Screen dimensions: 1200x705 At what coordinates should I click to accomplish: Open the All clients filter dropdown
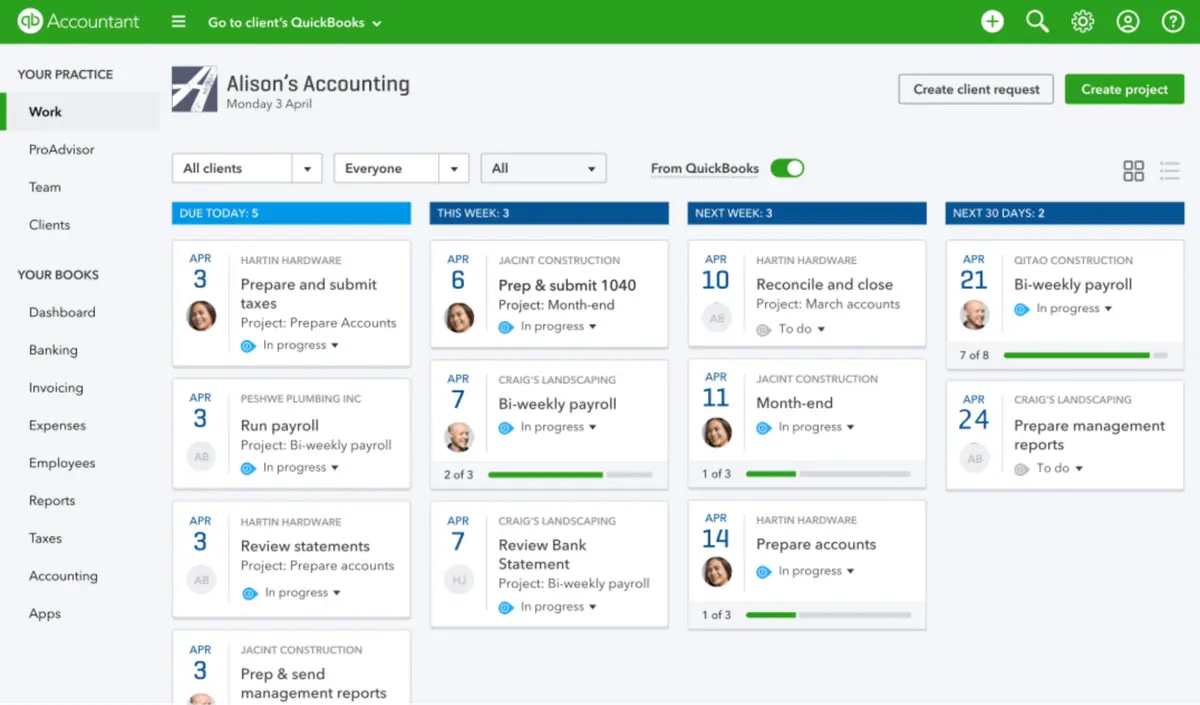pos(247,168)
